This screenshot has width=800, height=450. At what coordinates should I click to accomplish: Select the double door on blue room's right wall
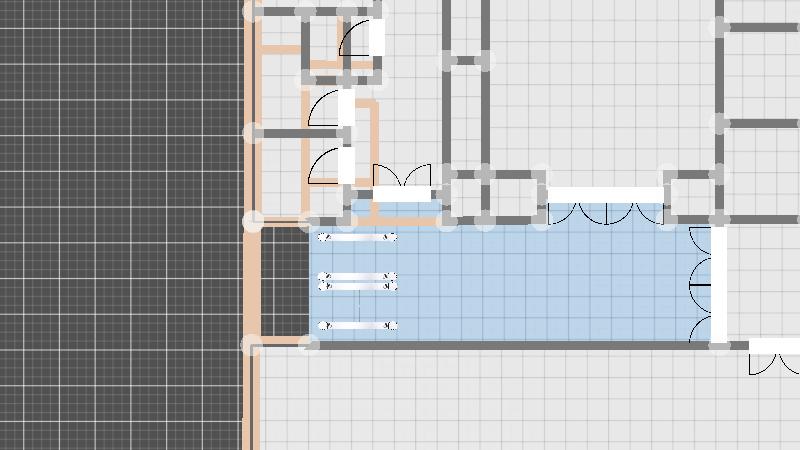[x=708, y=285]
